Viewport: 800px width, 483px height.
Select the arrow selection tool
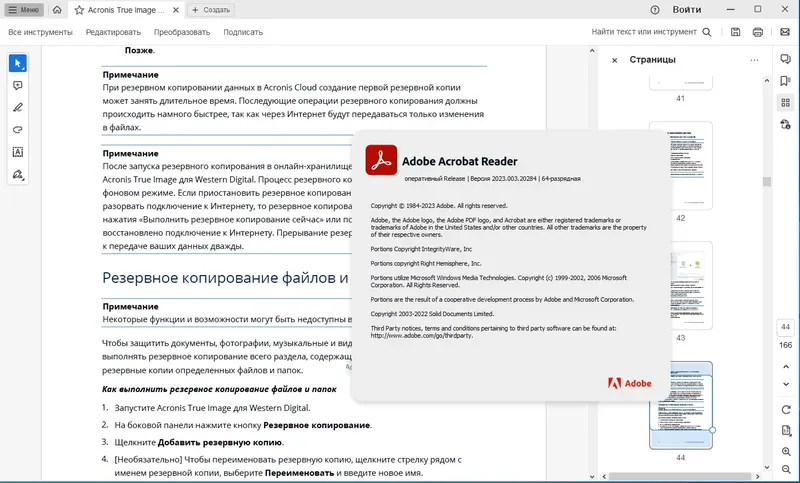18,63
